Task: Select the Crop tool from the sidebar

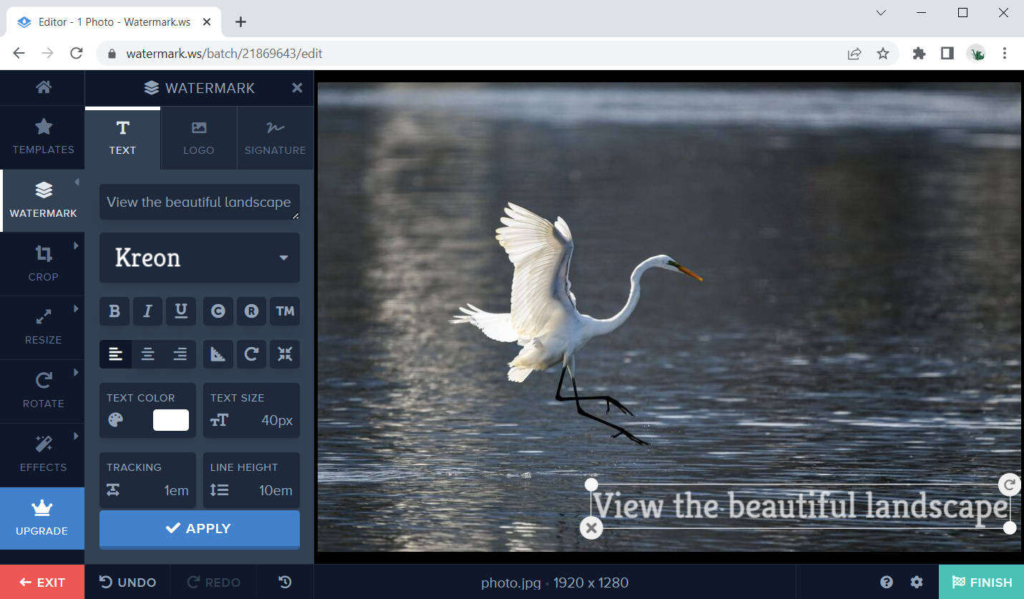Action: [x=42, y=263]
